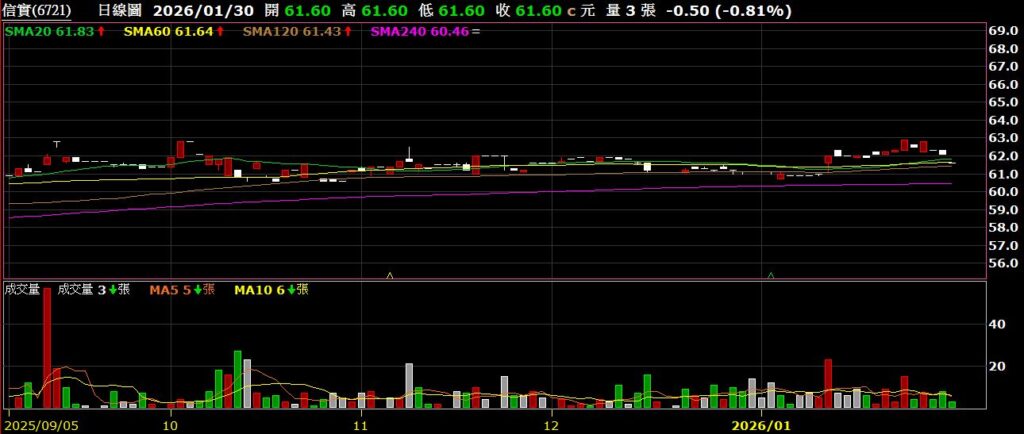This screenshot has height=434, width=1024.
Task: Click the red up arrow beside SMA60 value
Action: point(220,32)
